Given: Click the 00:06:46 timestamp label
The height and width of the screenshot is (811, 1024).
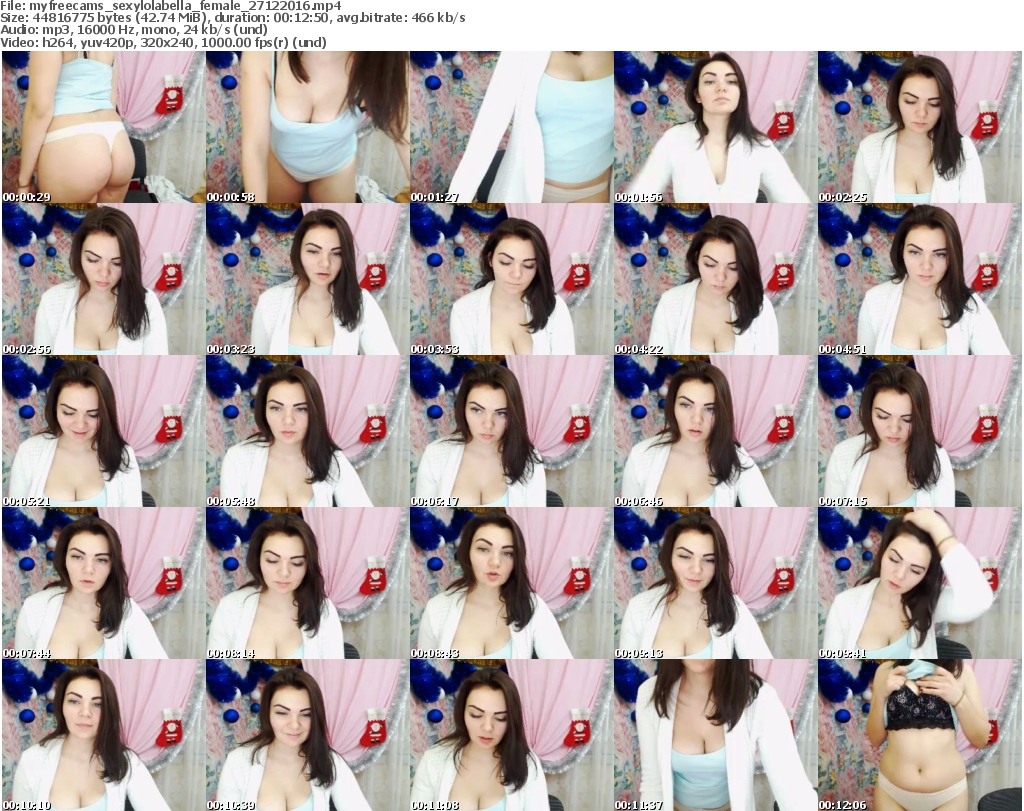Looking at the screenshot, I should pos(639,501).
